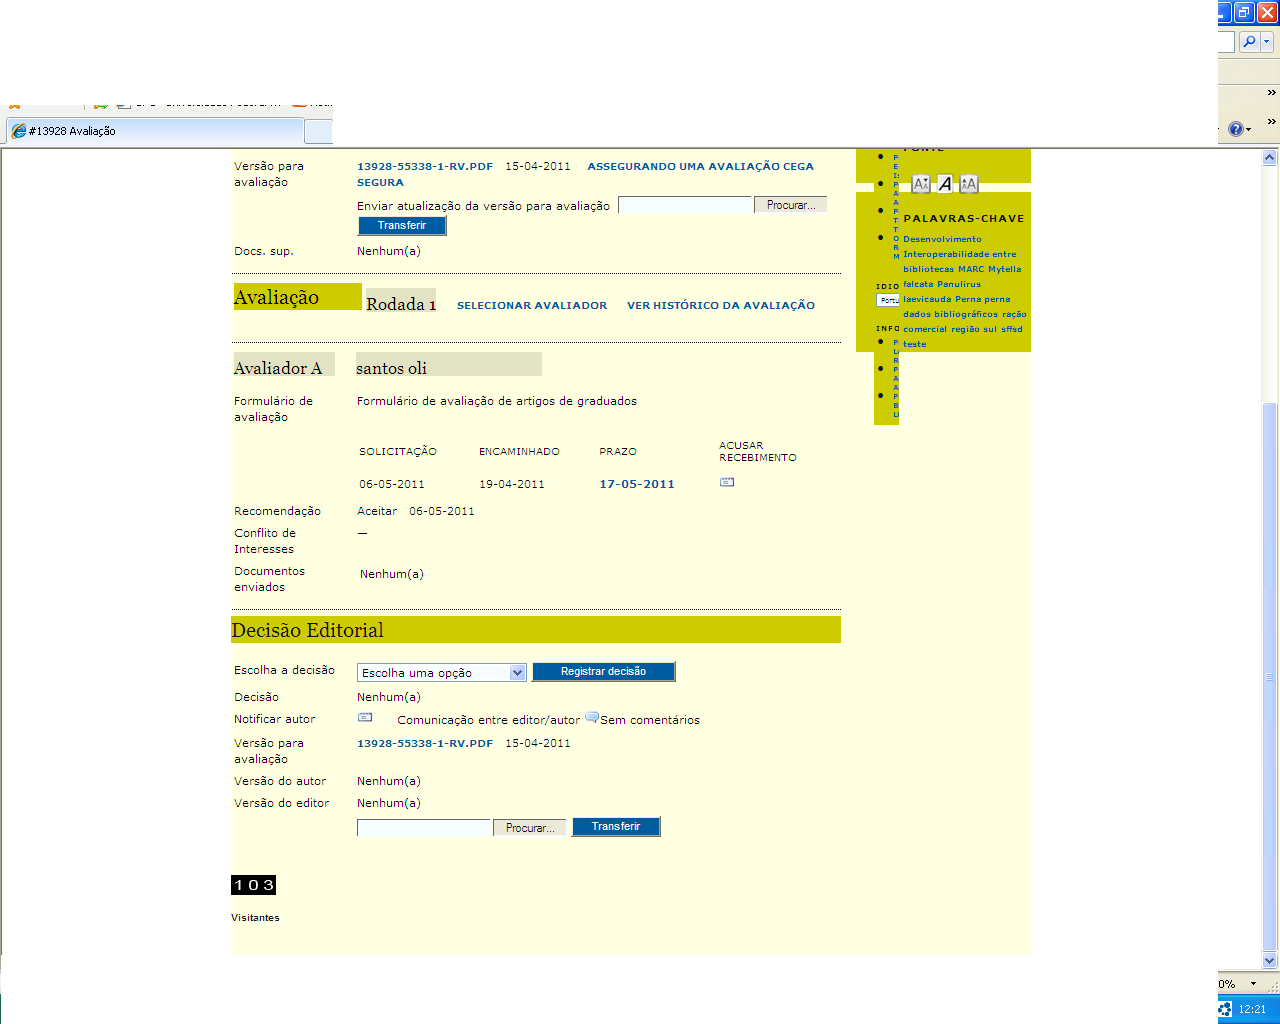The width and height of the screenshot is (1280, 1024).
Task: Click the Sem comentários text
Action: pos(650,720)
